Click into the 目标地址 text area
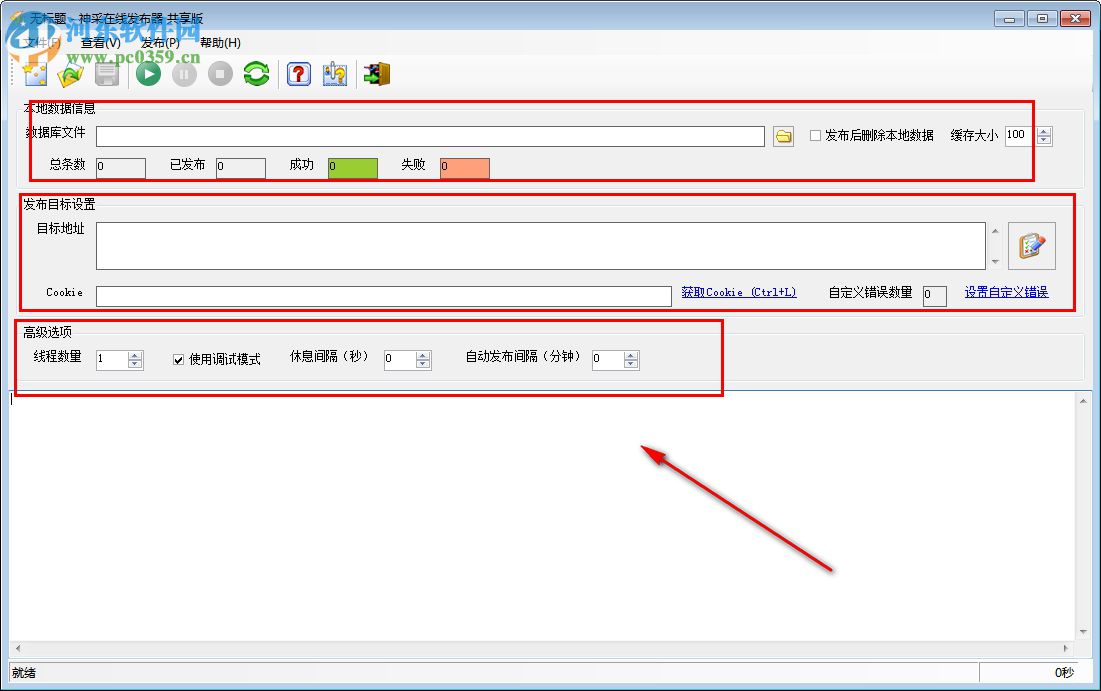 pos(541,246)
